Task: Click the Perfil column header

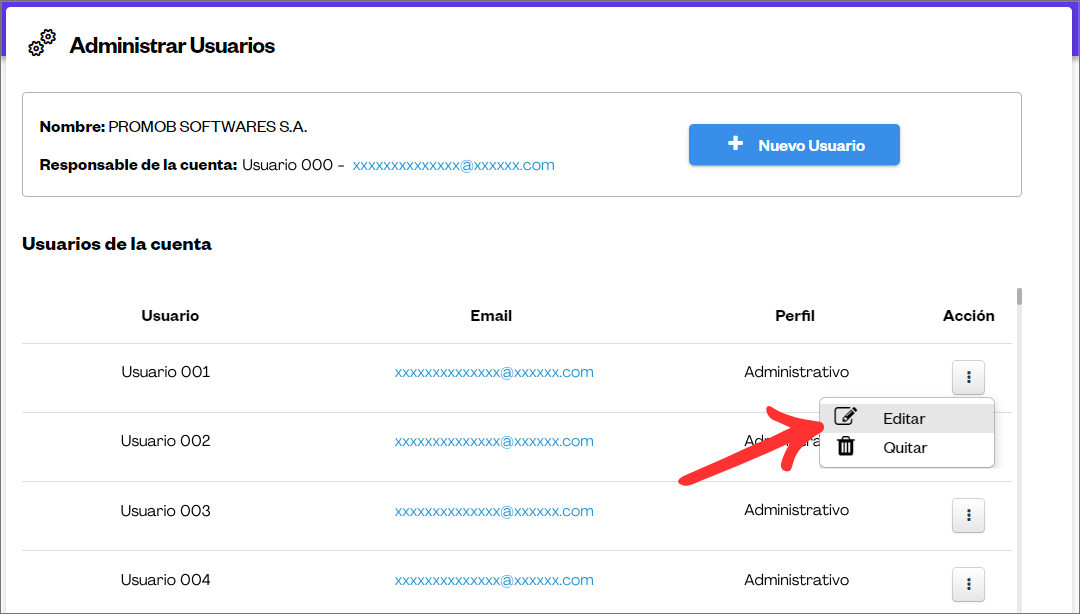Action: point(795,316)
